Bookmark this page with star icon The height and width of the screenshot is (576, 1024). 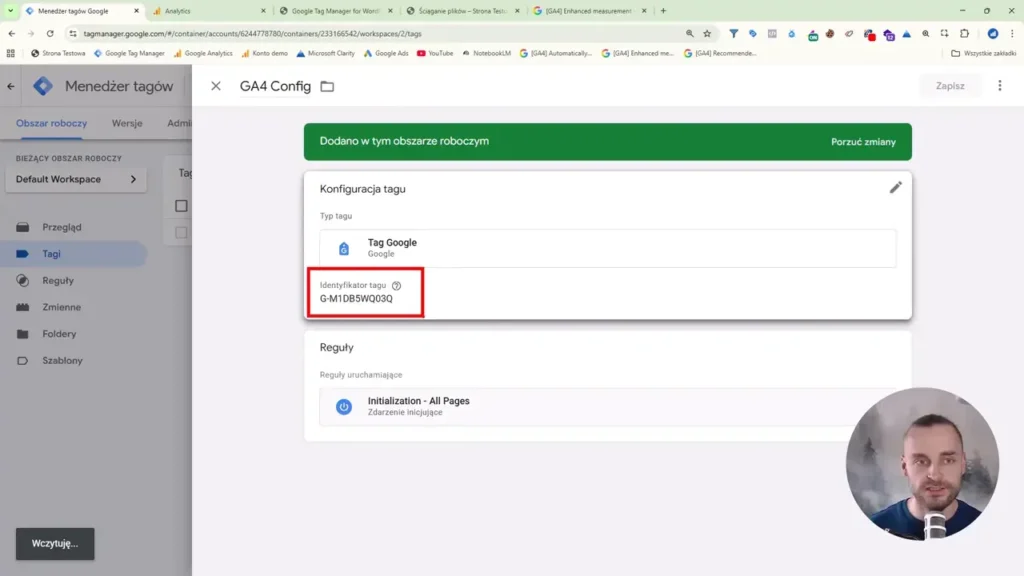[x=707, y=33]
